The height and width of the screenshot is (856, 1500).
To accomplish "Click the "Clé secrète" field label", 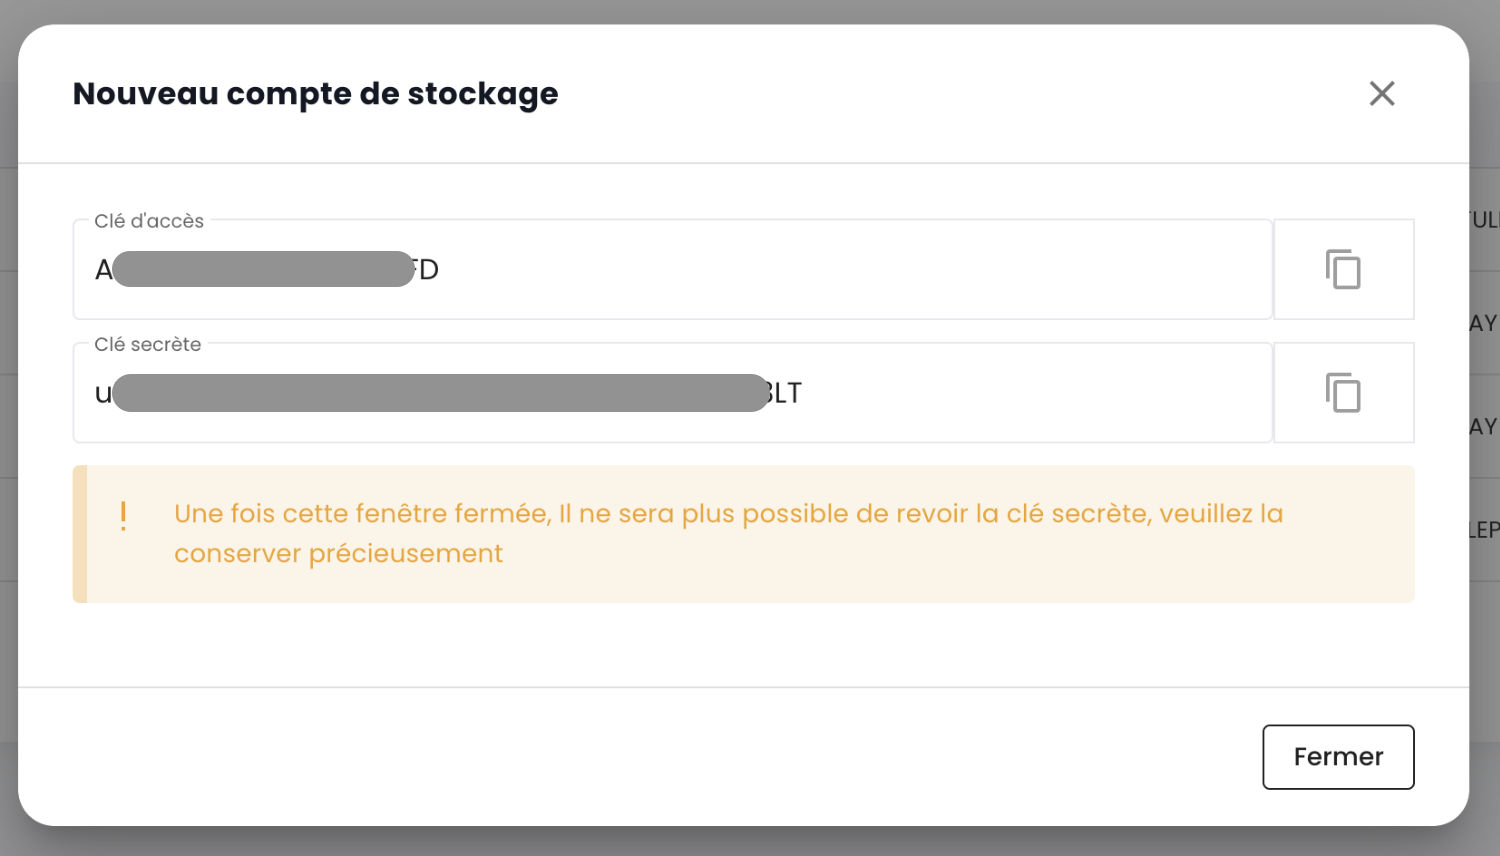I will [148, 344].
